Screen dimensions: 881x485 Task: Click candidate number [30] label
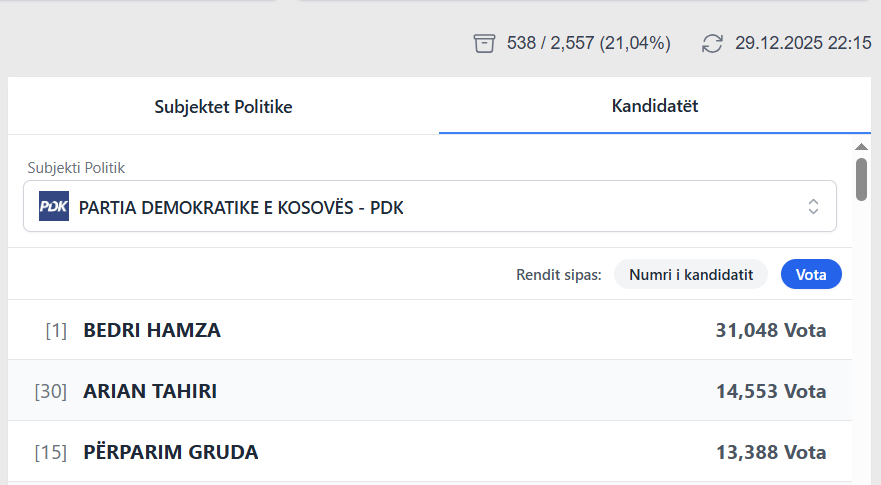50,391
